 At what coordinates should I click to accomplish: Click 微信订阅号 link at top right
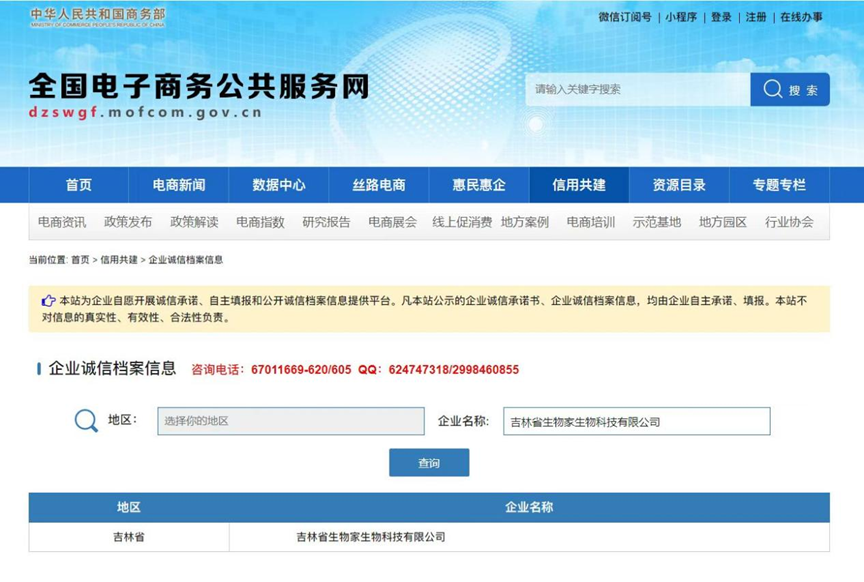coord(625,17)
